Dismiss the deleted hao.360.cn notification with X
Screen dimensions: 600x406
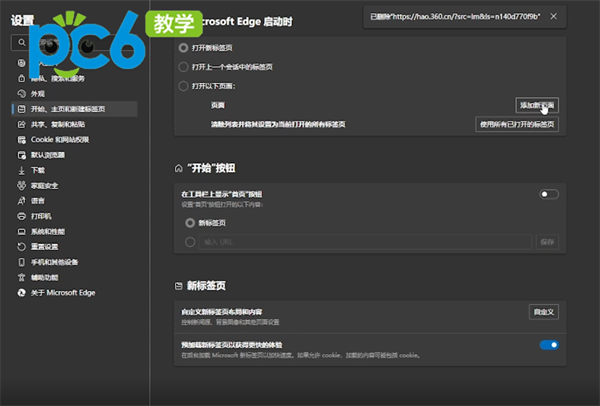click(x=553, y=16)
